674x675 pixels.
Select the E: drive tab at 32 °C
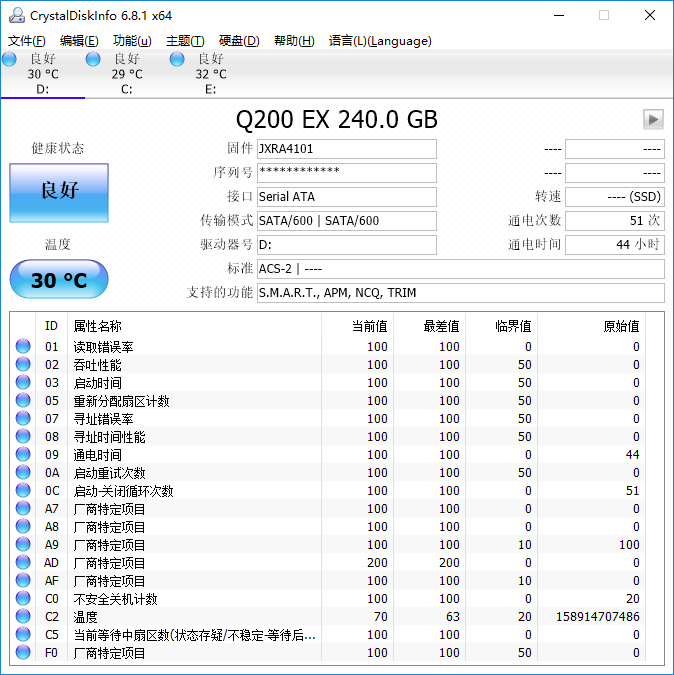click(x=210, y=74)
